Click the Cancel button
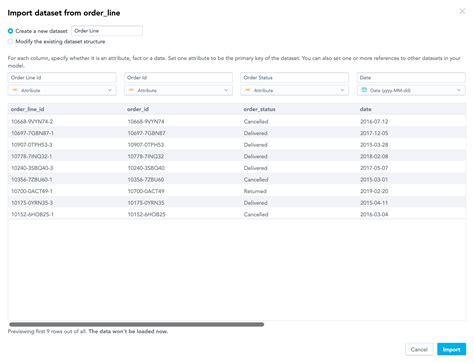Viewport: 474px width, 363px height. point(419,349)
